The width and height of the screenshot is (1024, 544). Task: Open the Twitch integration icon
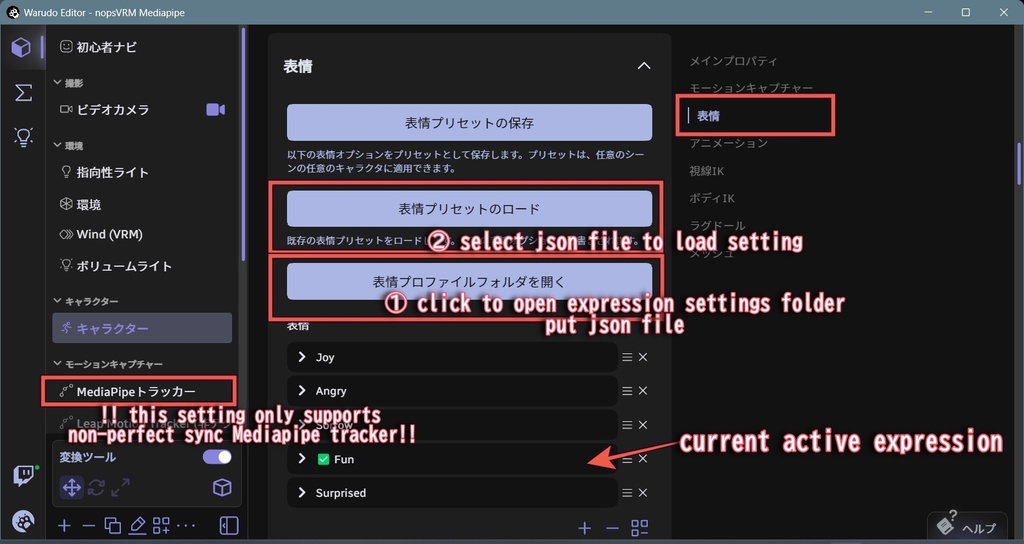[24, 475]
